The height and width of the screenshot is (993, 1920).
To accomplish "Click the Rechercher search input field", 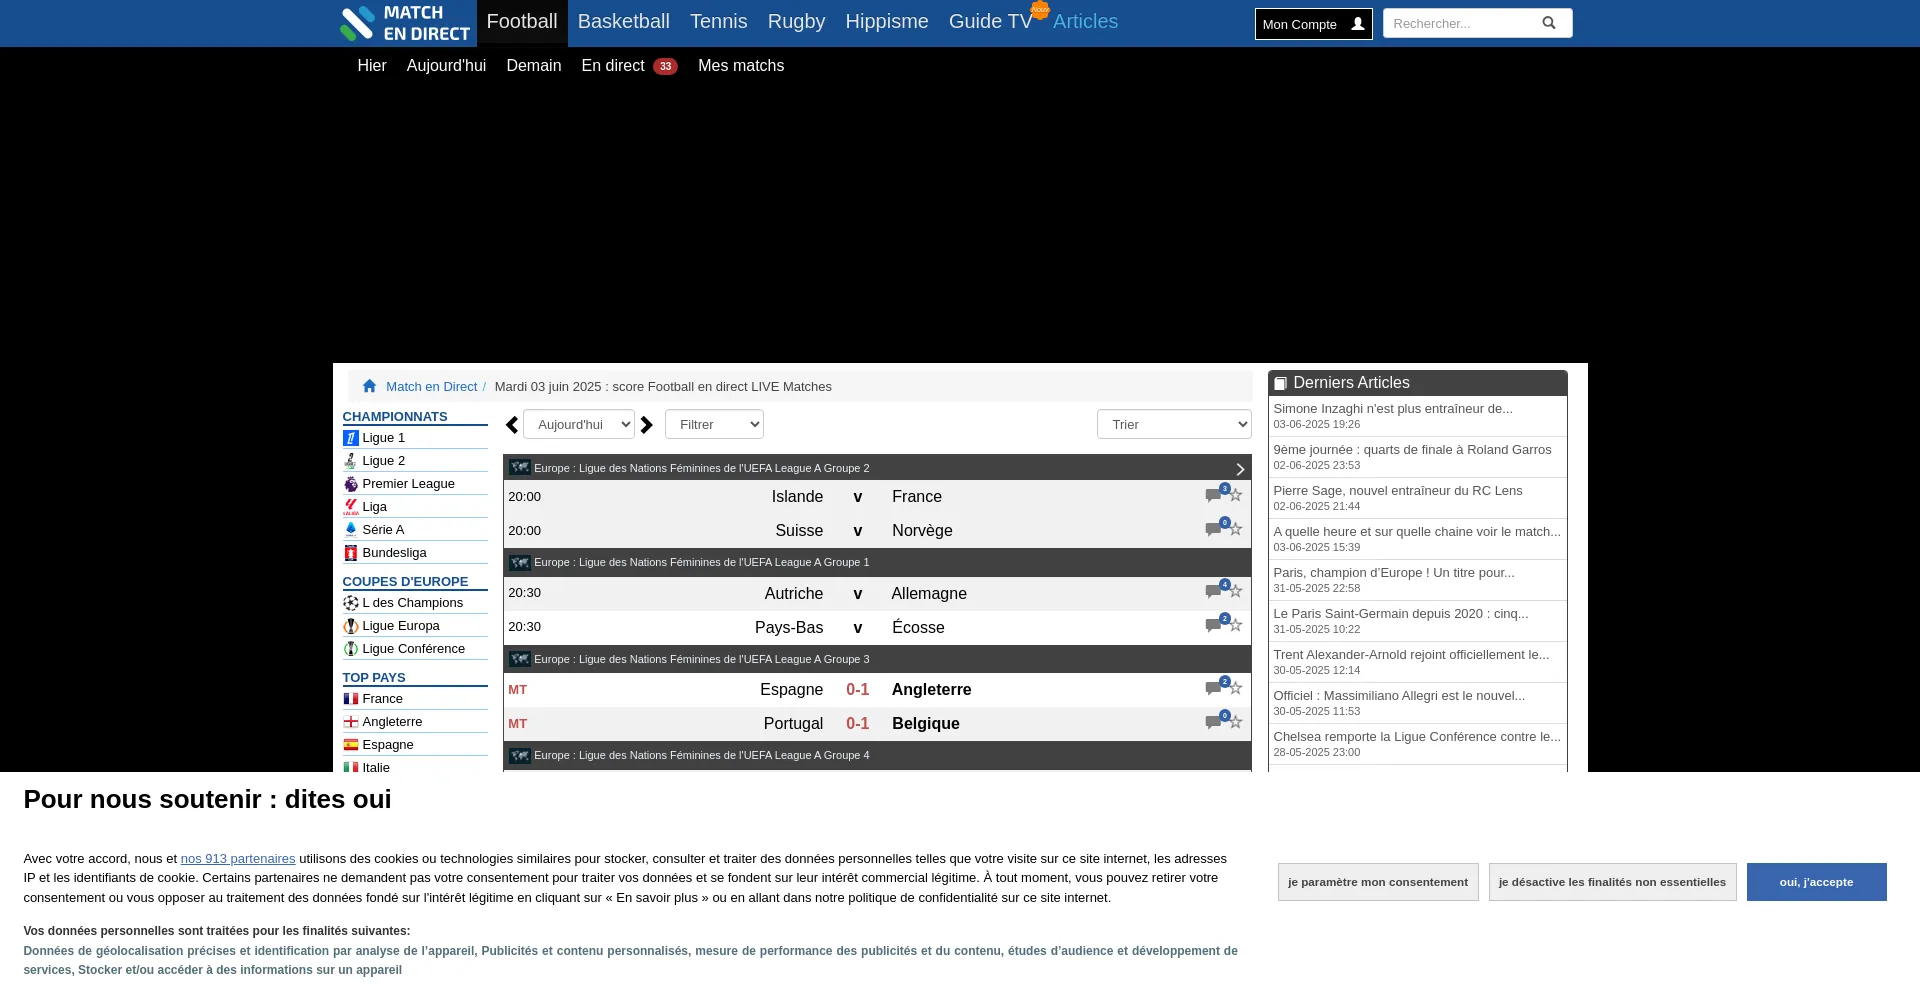I will click(x=1460, y=22).
